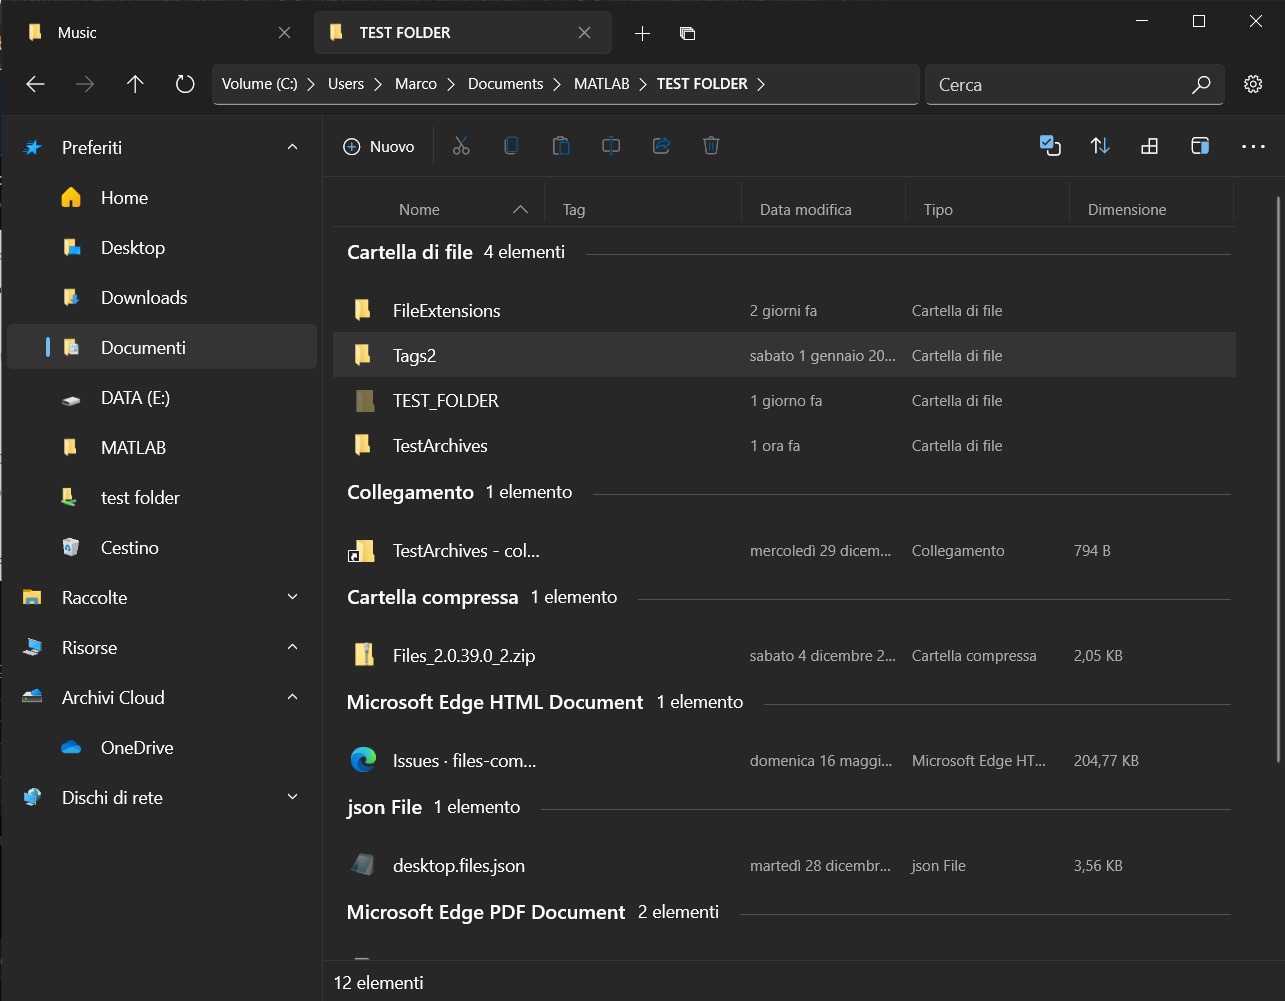
Task: Add a new tab with plus icon
Action: click(x=642, y=33)
